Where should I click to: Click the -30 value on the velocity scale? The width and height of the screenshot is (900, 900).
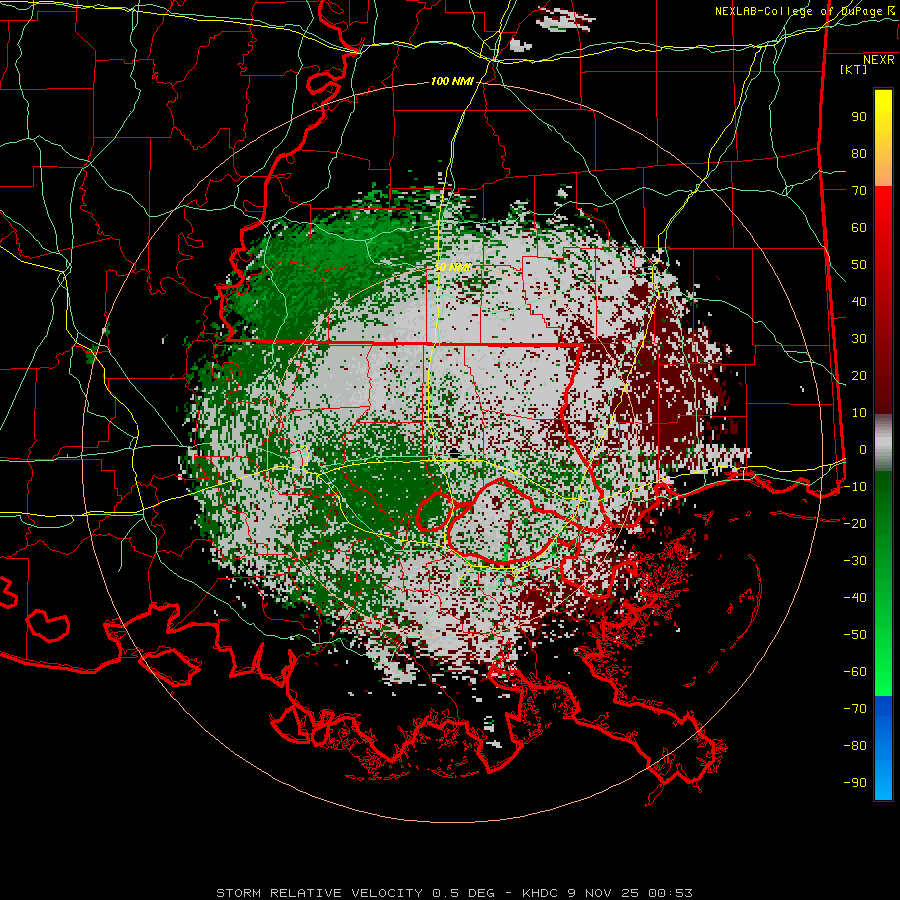click(x=855, y=561)
